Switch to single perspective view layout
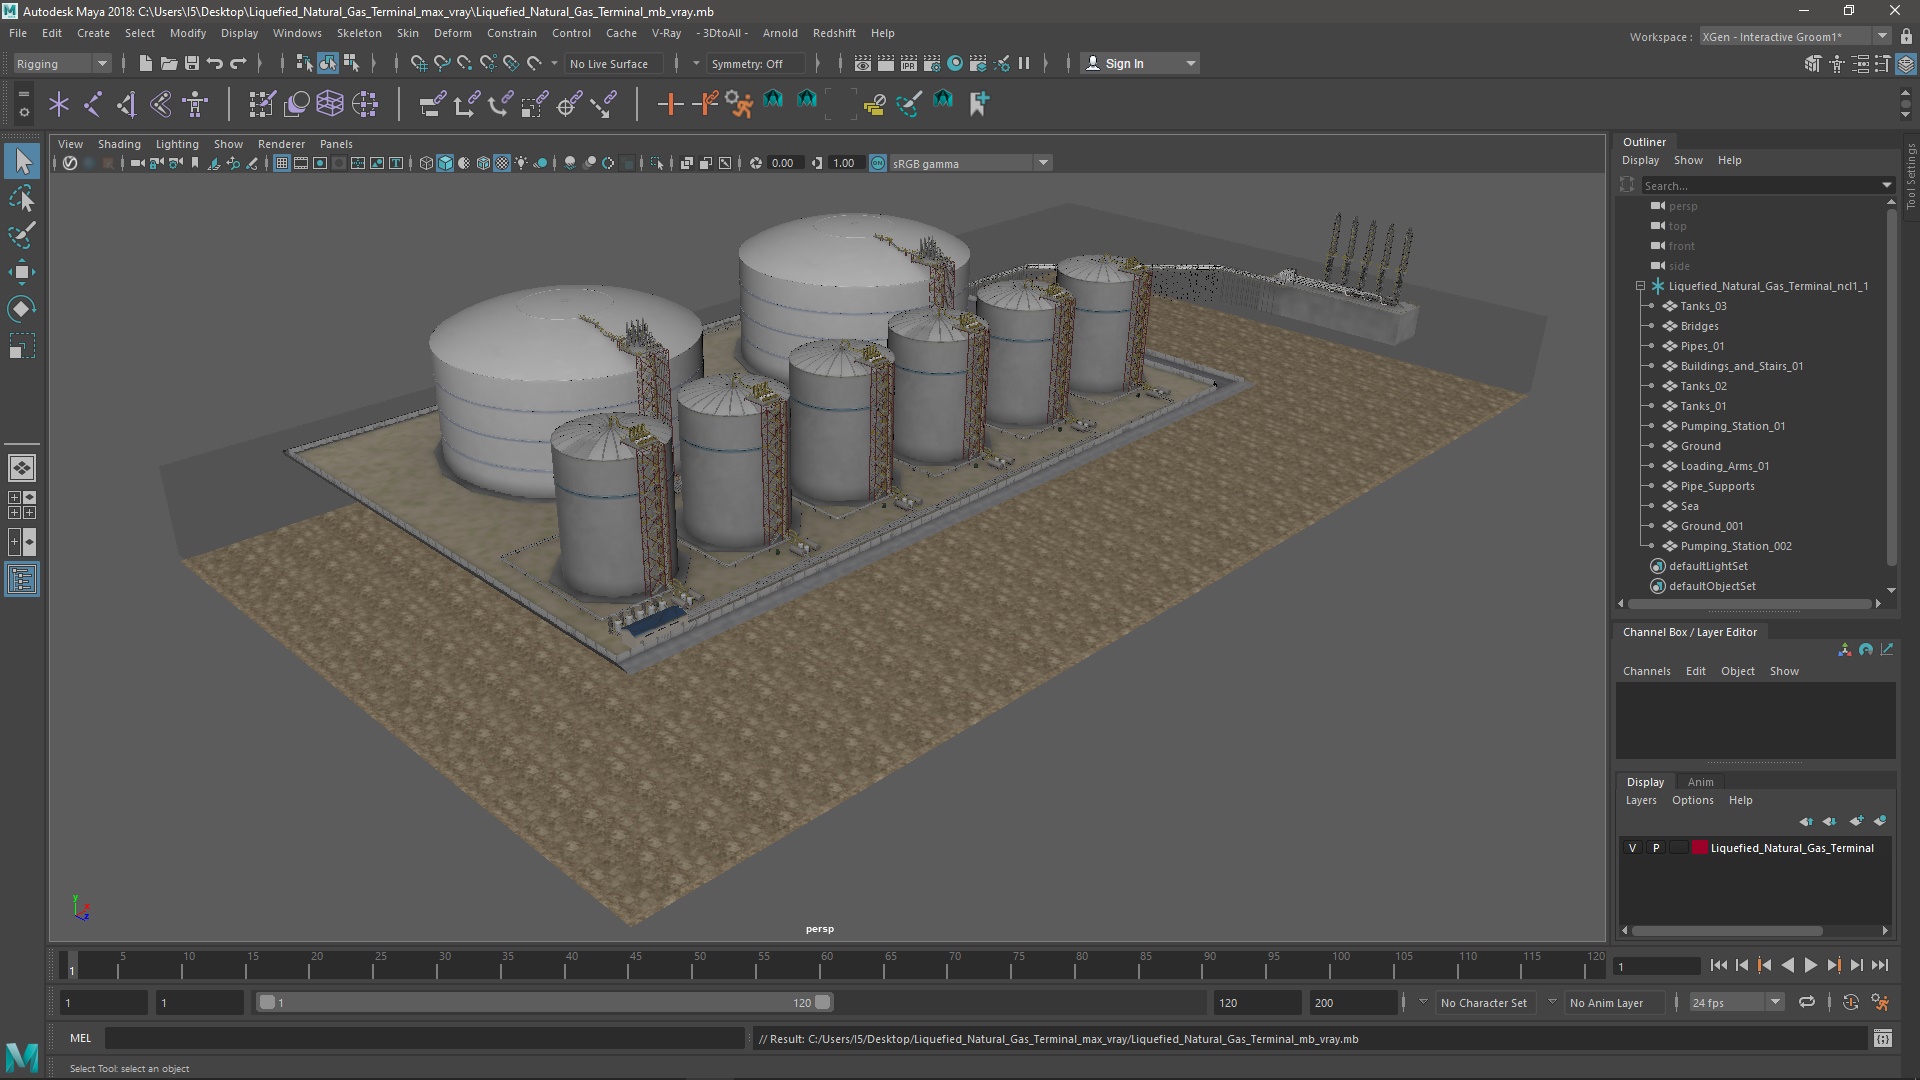 [22, 467]
